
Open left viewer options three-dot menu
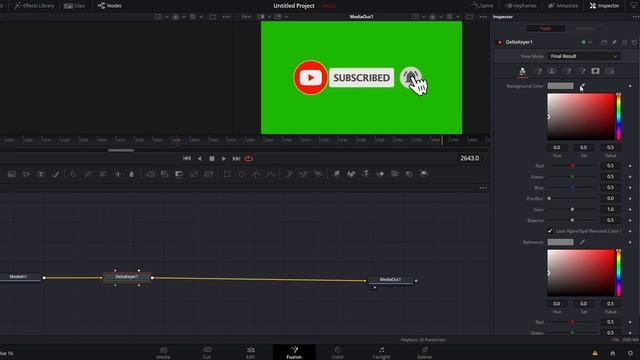click(x=226, y=17)
